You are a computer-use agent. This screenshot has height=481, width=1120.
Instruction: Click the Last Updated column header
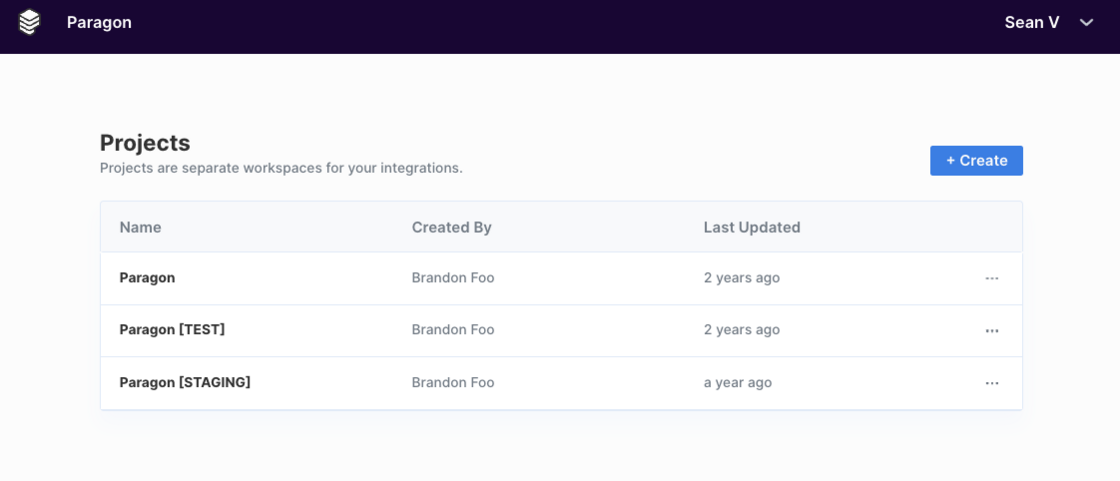pyautogui.click(x=752, y=227)
